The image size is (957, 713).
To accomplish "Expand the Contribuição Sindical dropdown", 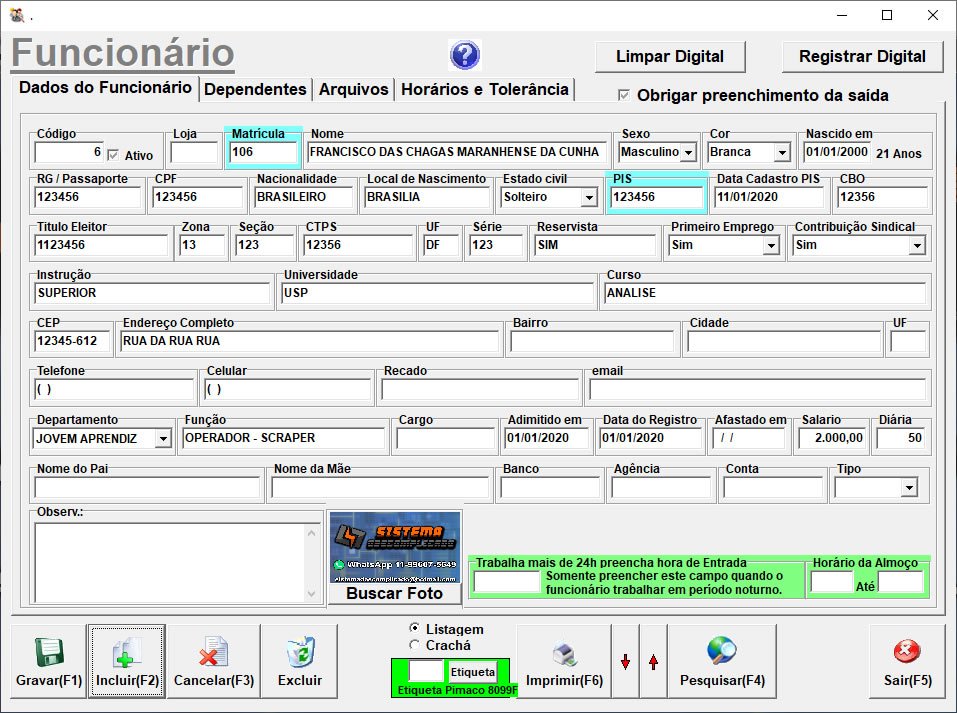I will coord(917,245).
